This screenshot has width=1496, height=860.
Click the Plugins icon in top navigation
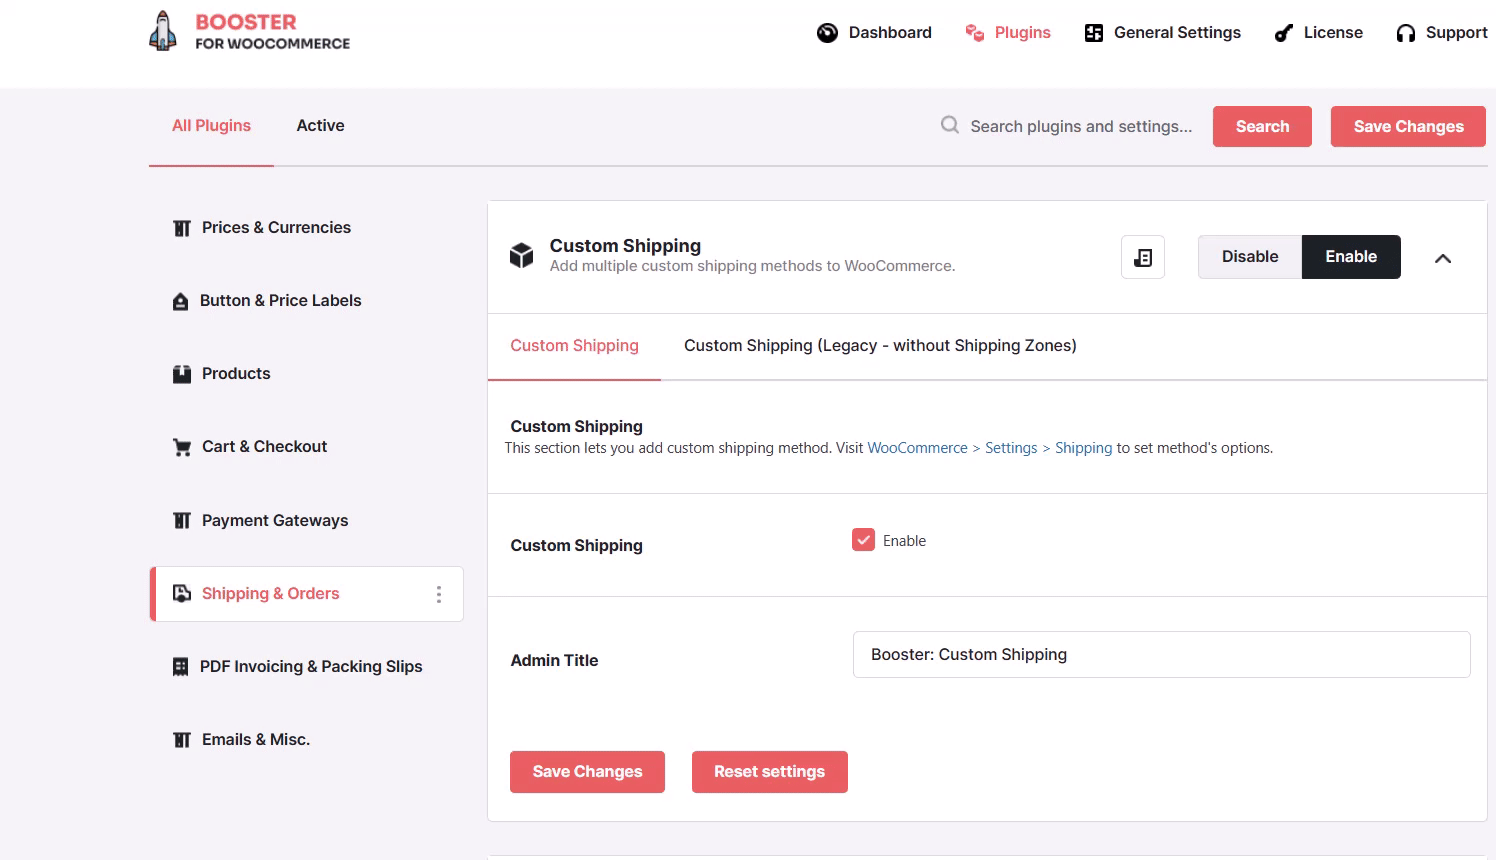pyautogui.click(x=975, y=33)
